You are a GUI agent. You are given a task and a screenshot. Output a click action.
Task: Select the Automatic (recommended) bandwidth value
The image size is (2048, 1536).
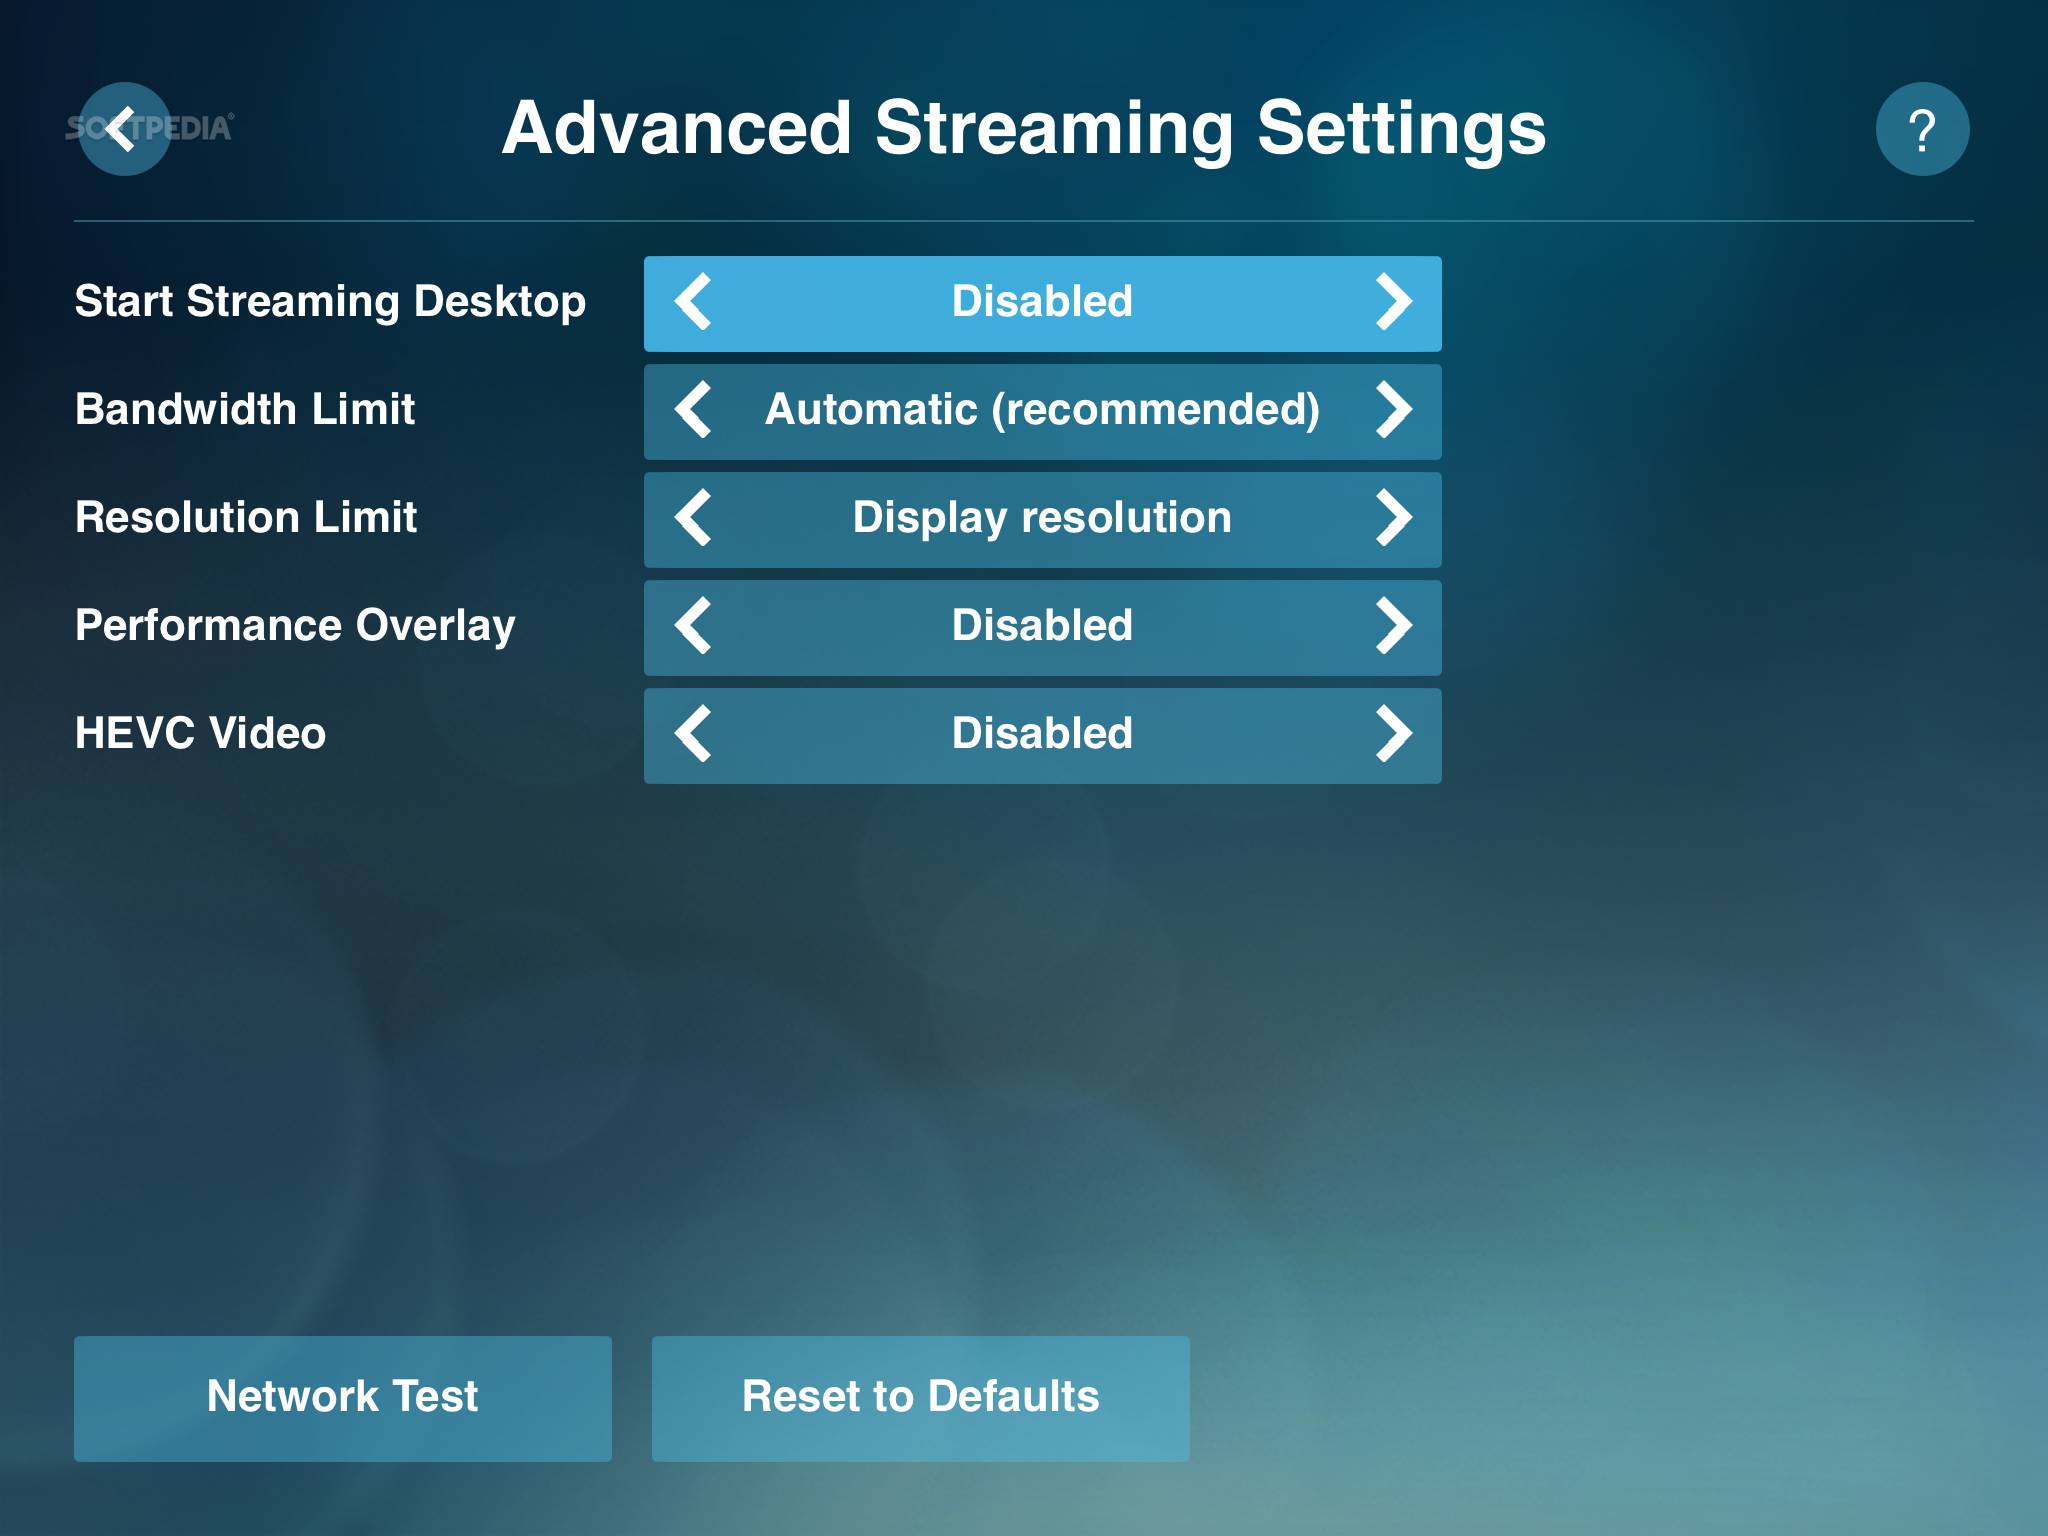tap(1042, 410)
